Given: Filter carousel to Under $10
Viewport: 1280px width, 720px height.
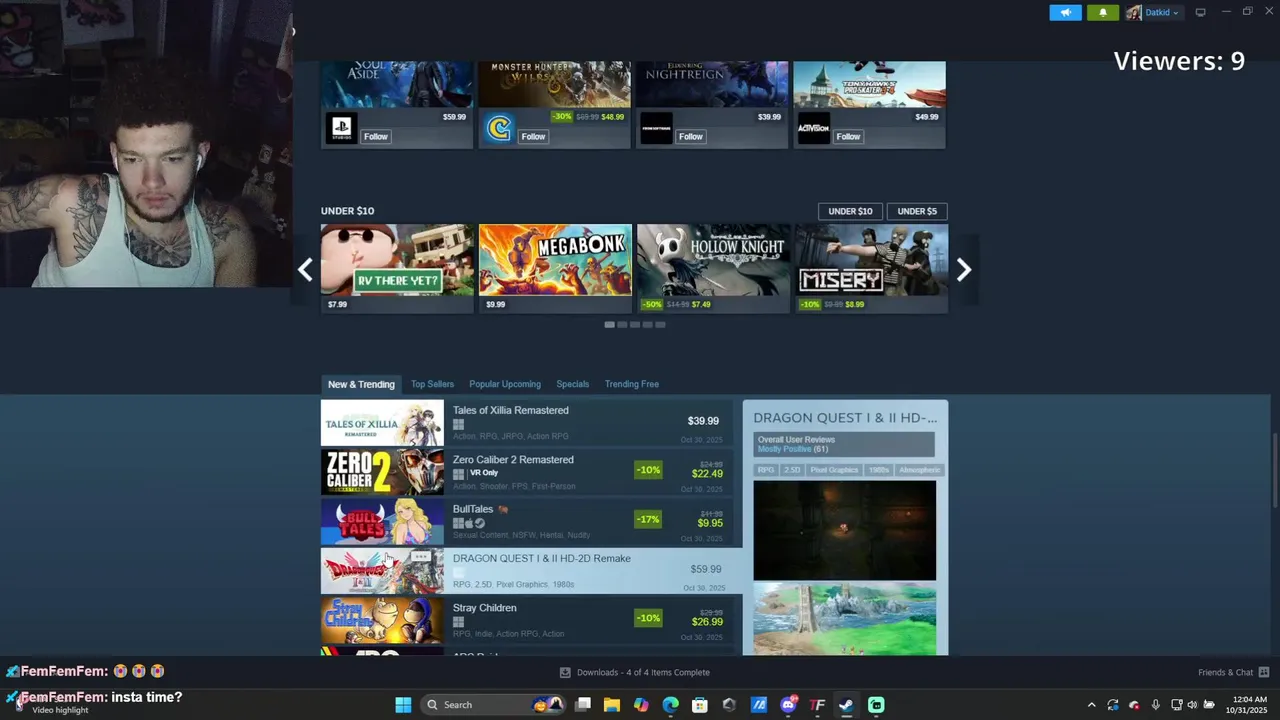Looking at the screenshot, I should coord(850,211).
